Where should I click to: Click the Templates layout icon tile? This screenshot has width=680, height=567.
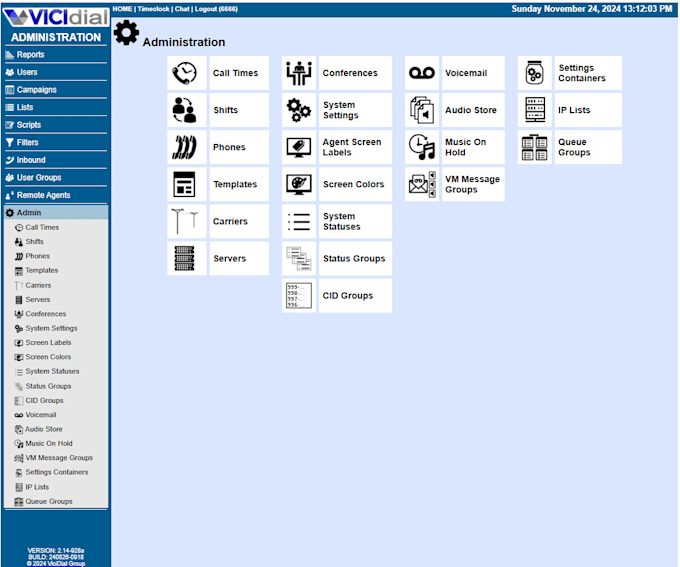(x=186, y=184)
